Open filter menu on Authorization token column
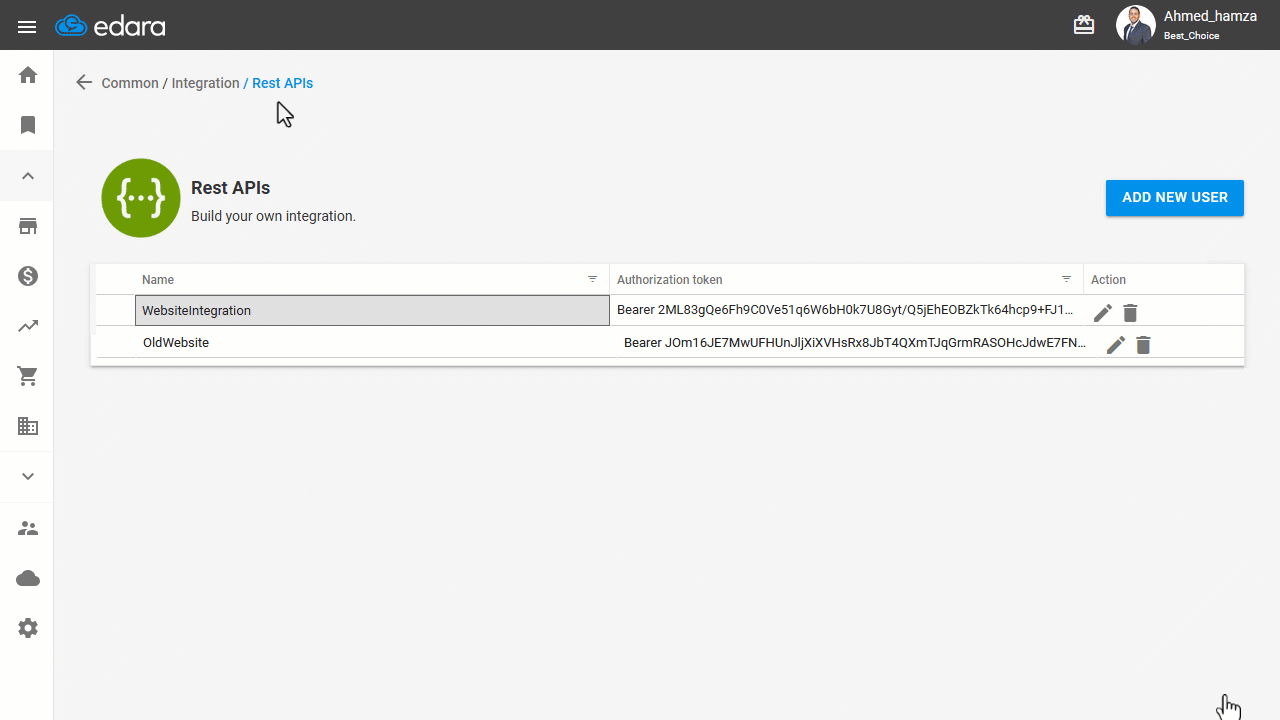The image size is (1280, 720). [x=1067, y=279]
